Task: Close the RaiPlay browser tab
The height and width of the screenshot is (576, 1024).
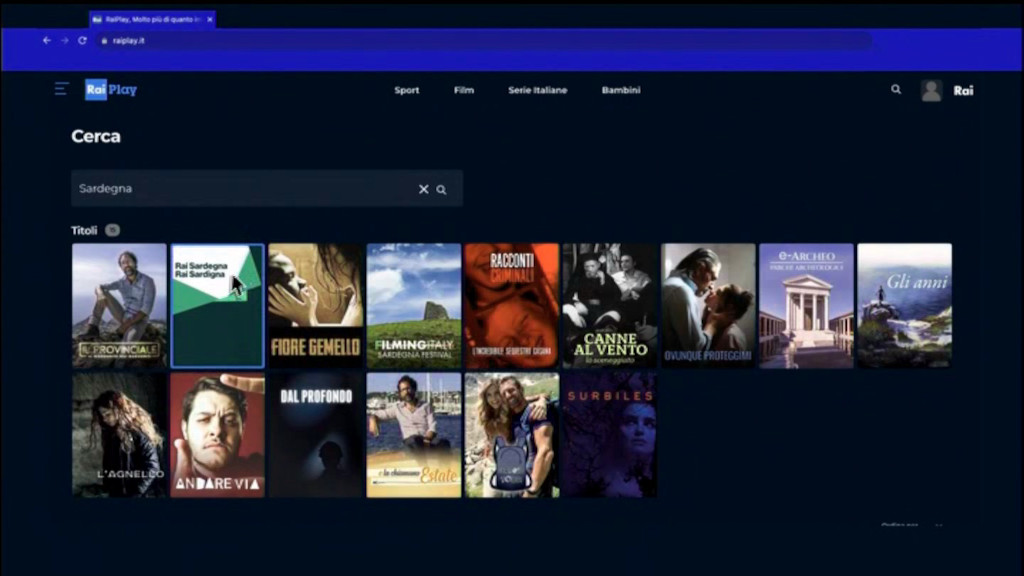Action: [210, 20]
